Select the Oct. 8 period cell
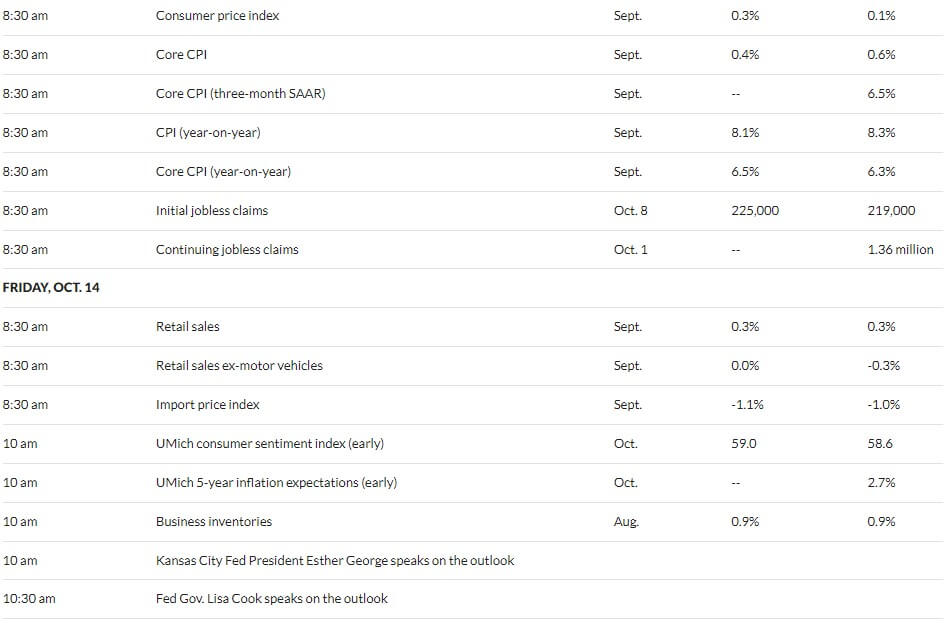Viewport: 946px width, 623px height. (630, 210)
